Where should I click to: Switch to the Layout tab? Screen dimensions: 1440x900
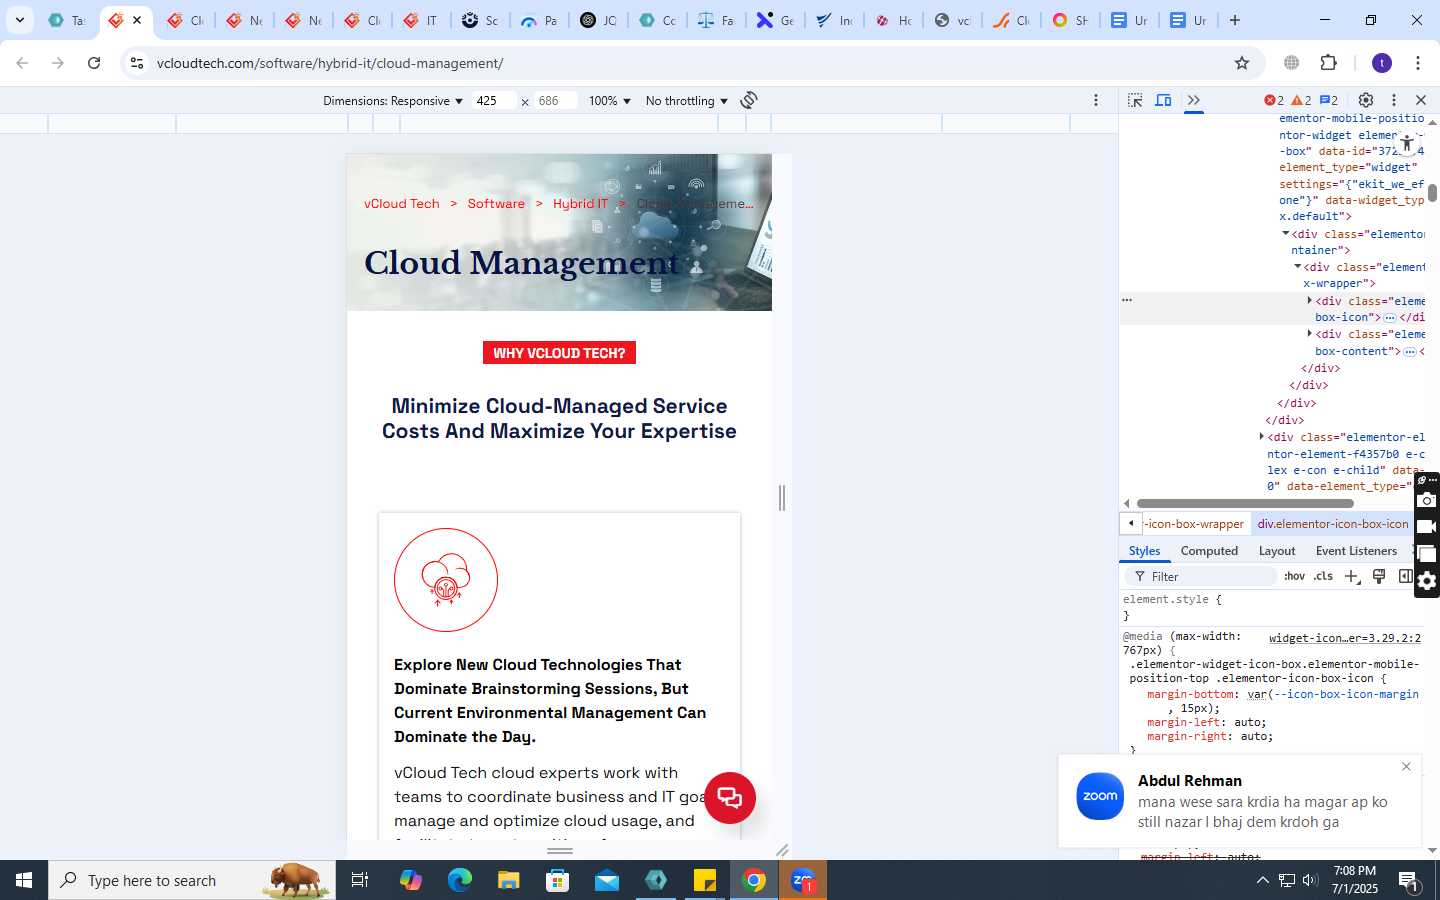click(x=1277, y=551)
